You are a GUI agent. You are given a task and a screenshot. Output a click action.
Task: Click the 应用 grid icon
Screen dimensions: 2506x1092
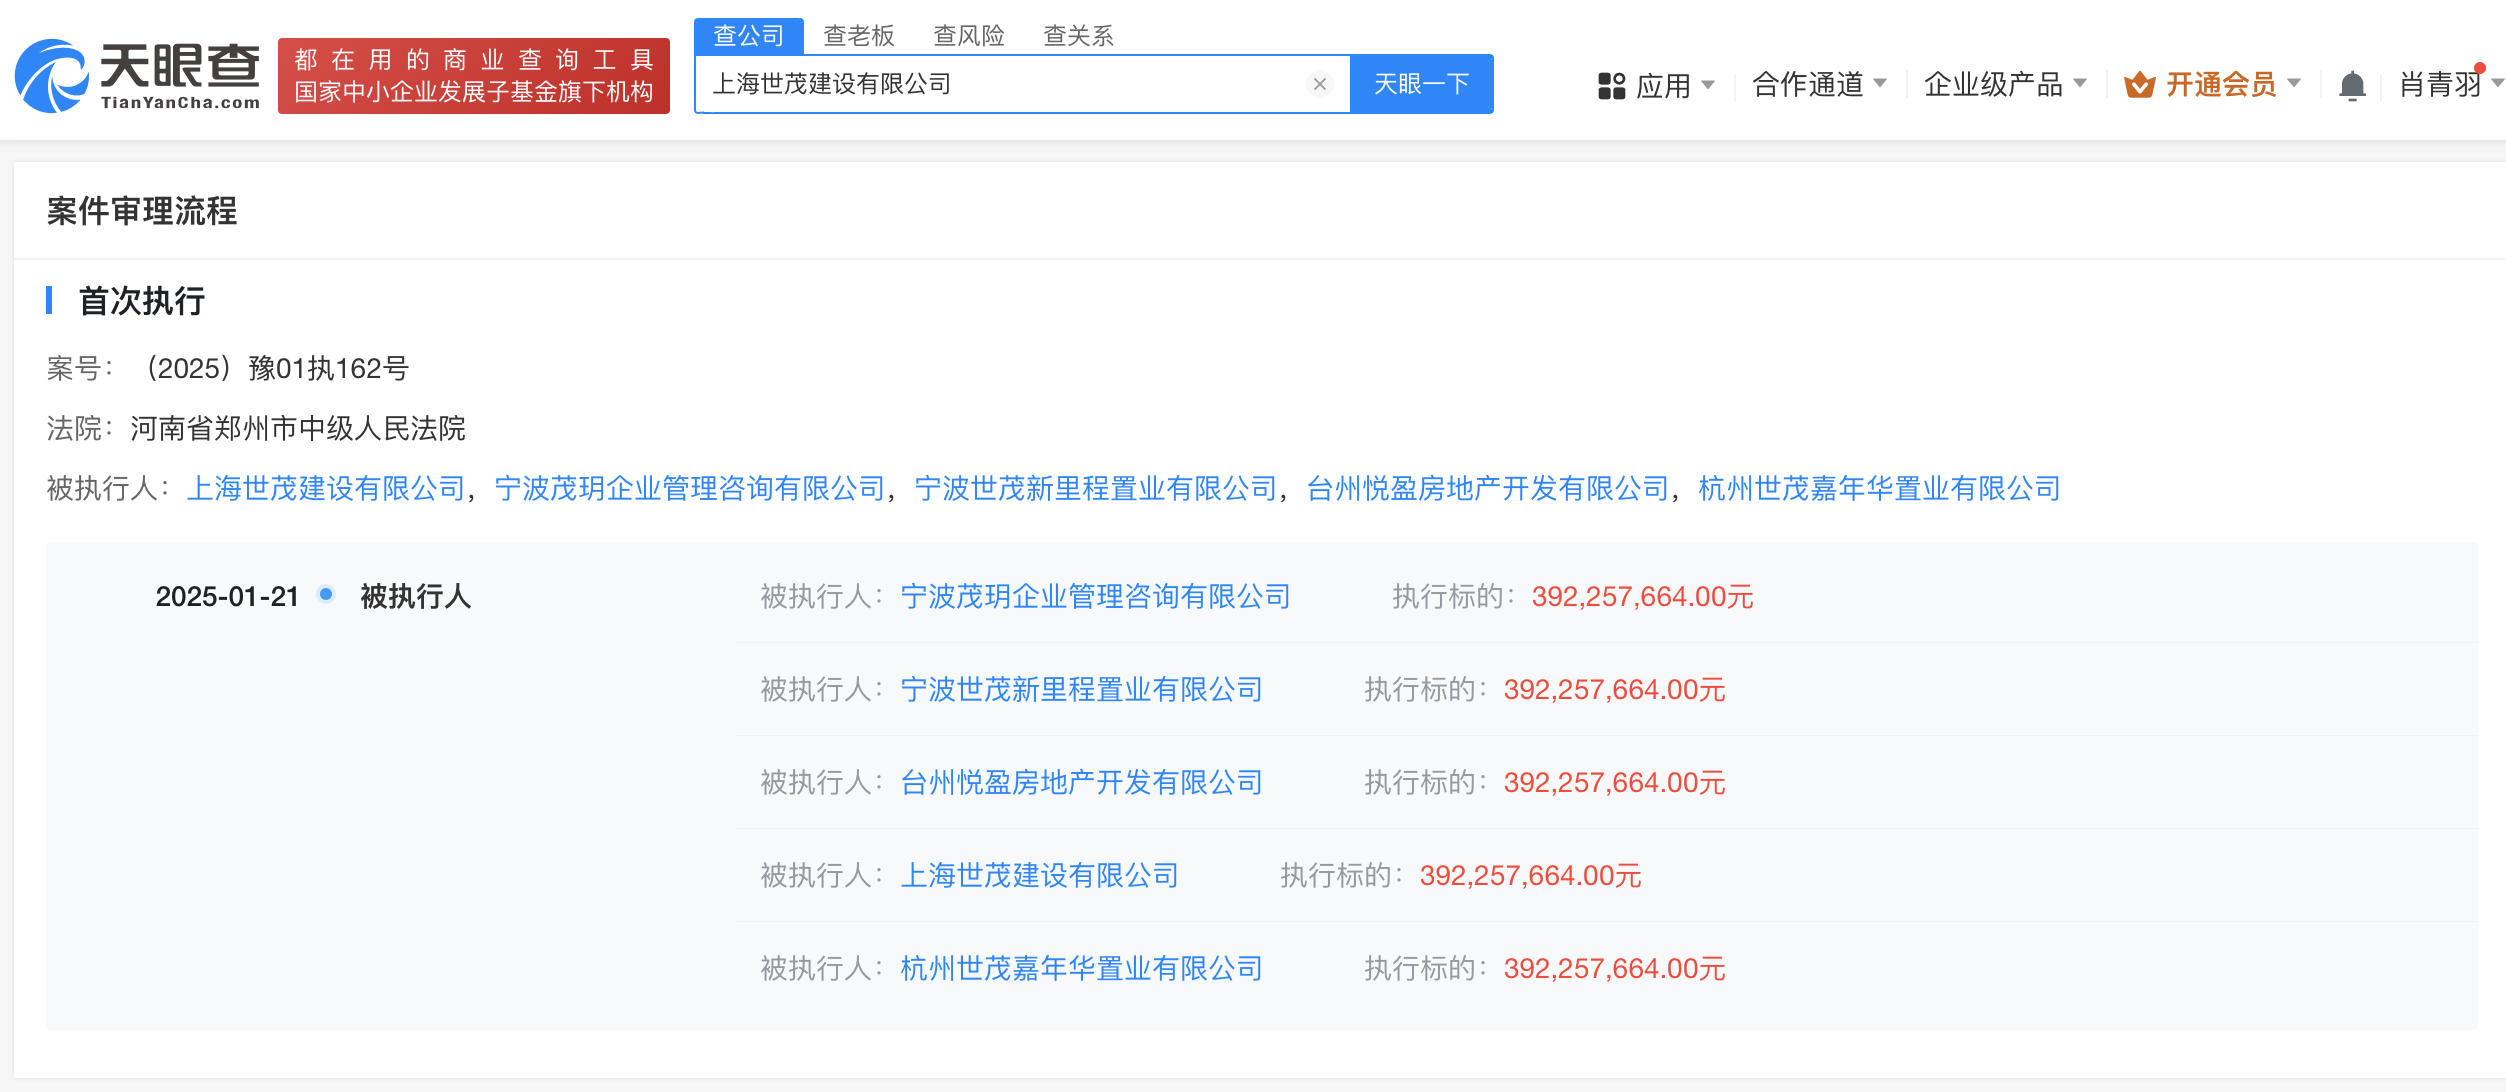(x=1611, y=86)
